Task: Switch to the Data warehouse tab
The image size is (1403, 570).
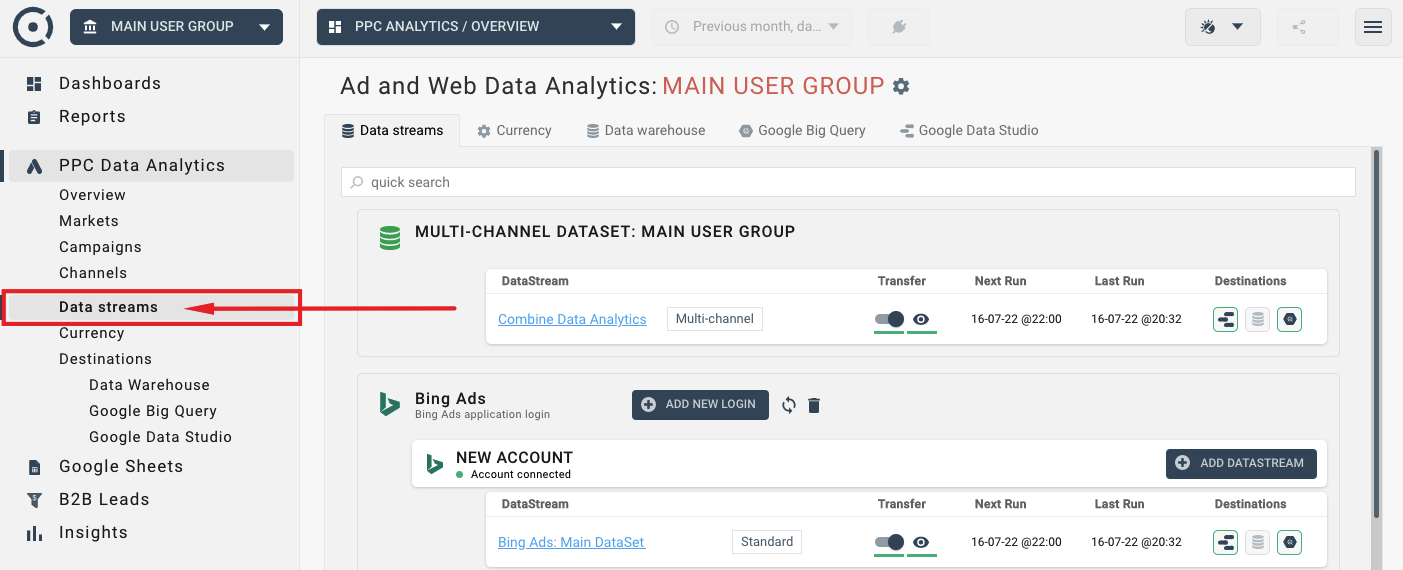Action: [x=646, y=131]
